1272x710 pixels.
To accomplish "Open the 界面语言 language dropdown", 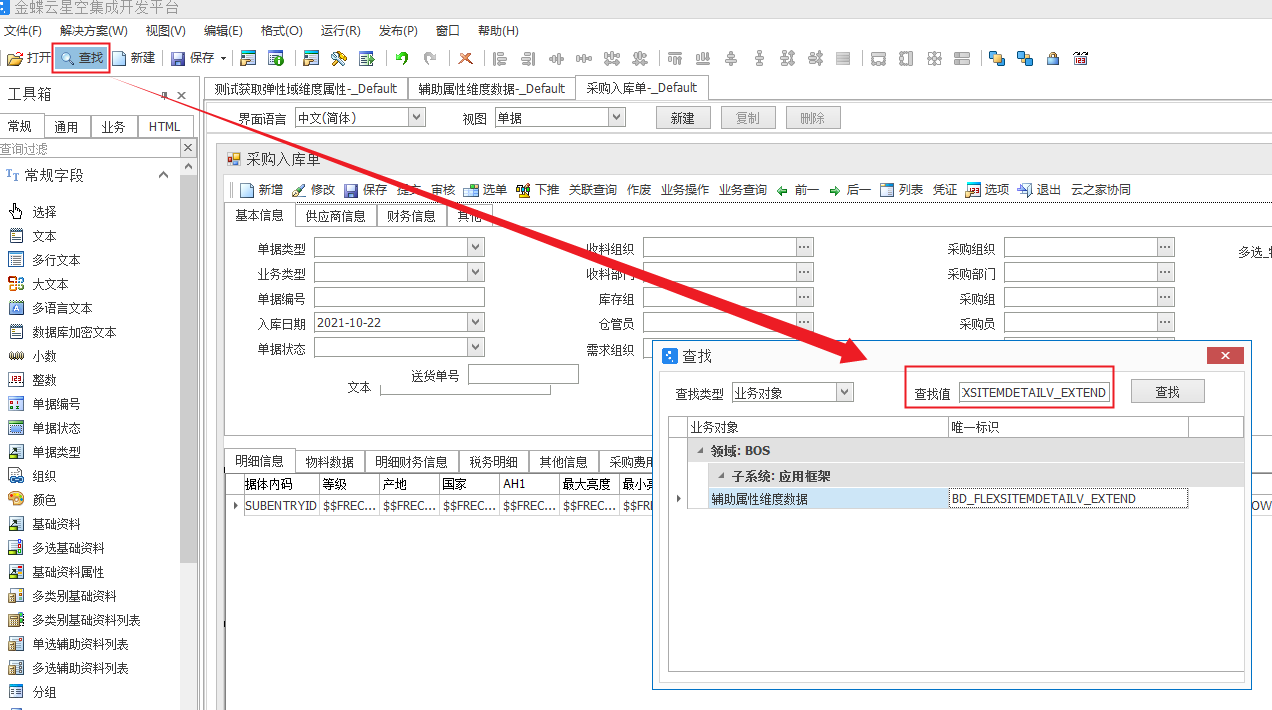I will 417,118.
